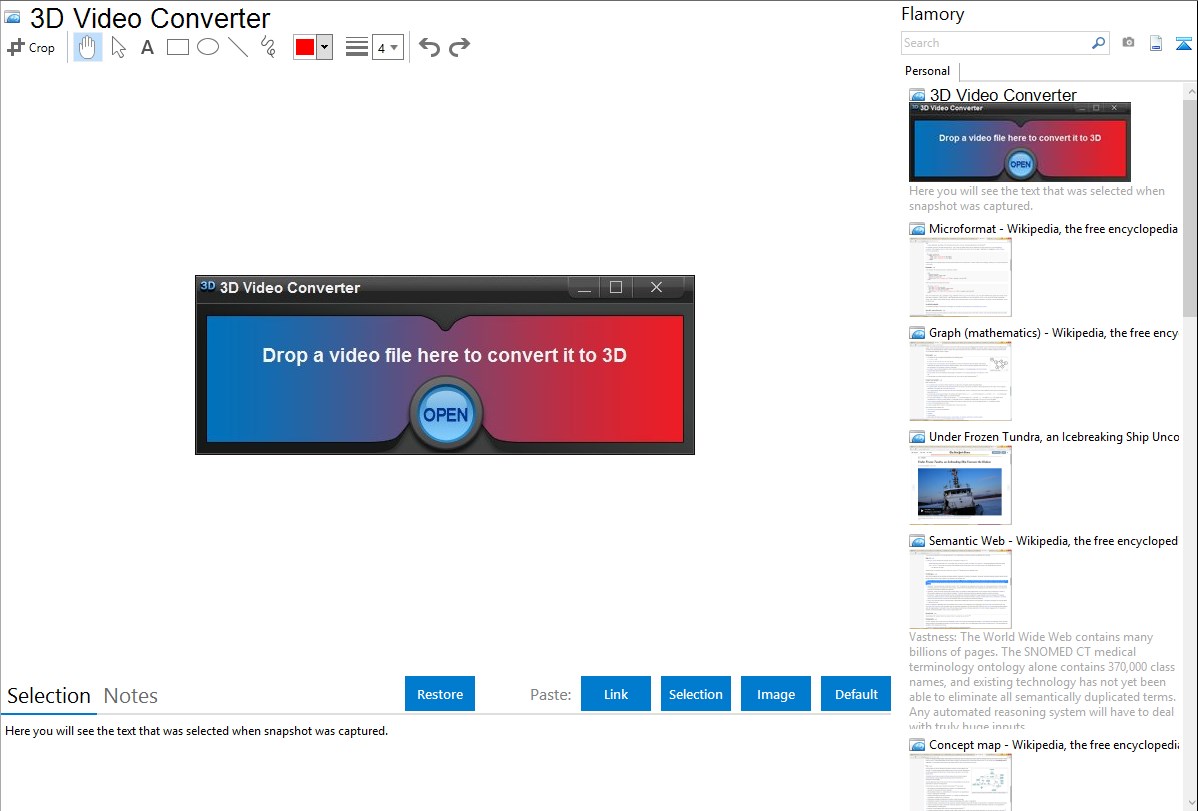Click the snapshot icon beside Microformat title
The image size is (1198, 811).
[917, 229]
